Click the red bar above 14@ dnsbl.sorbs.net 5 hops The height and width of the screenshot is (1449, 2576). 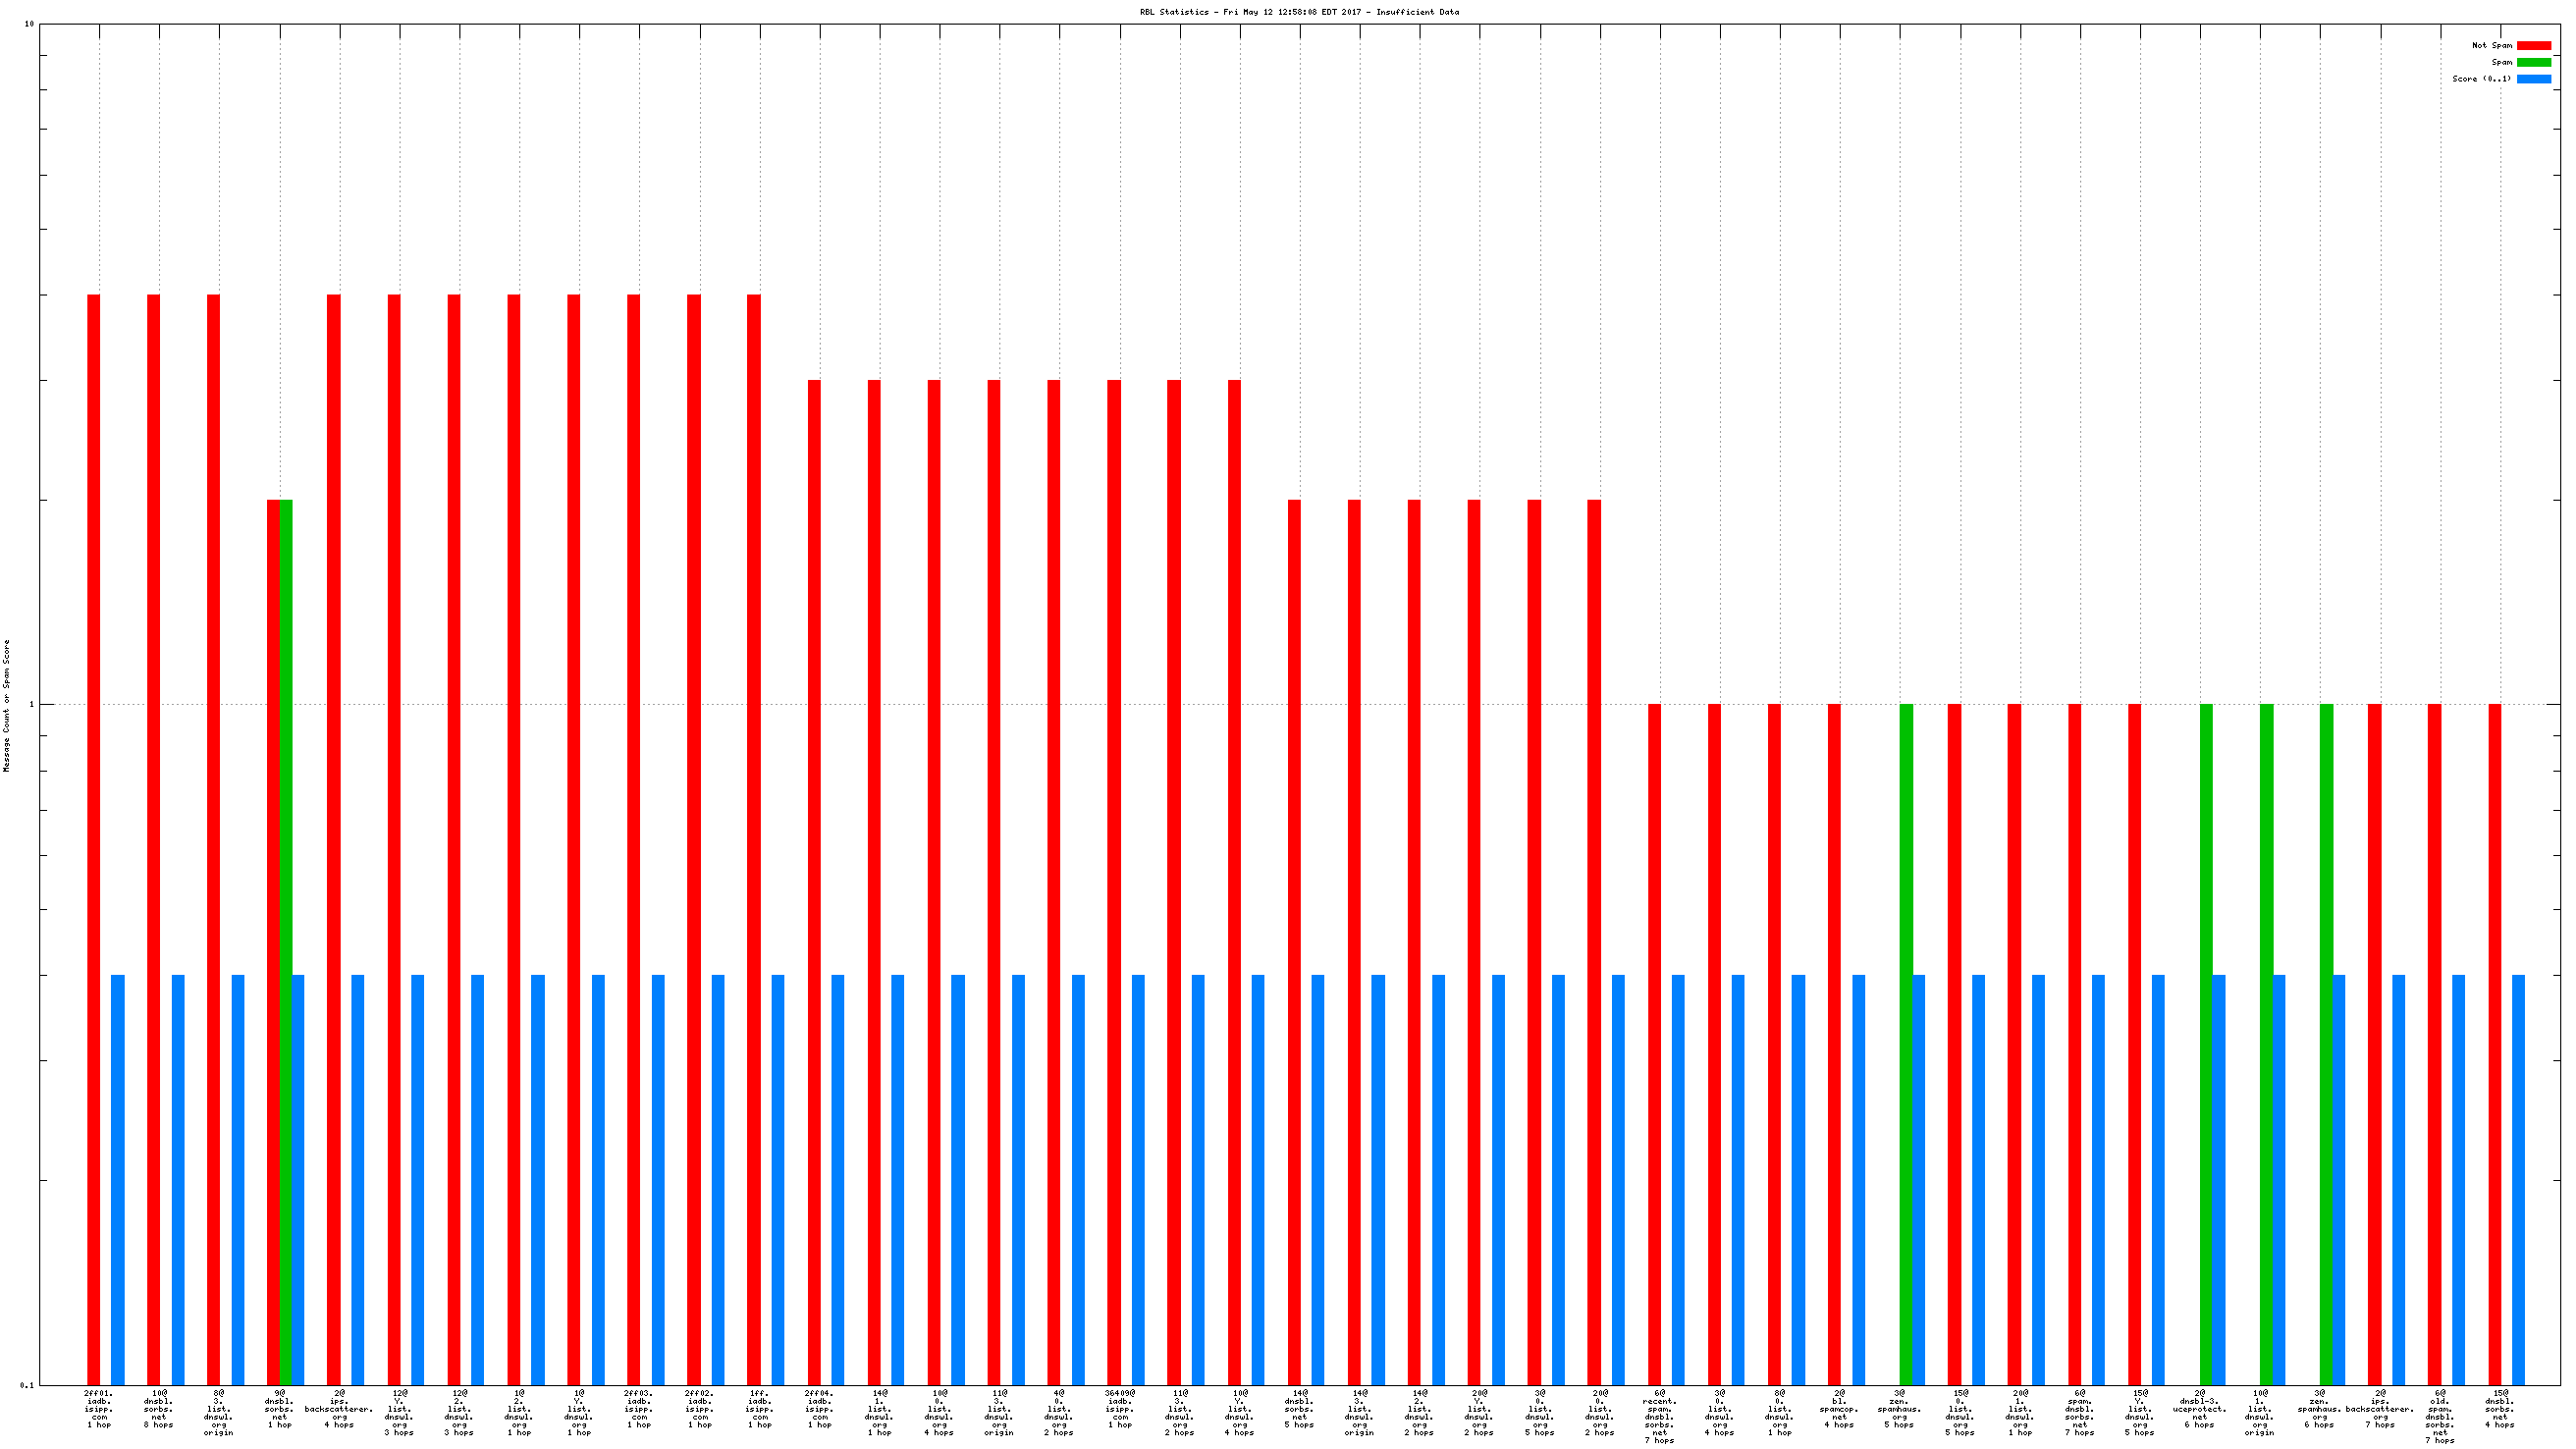click(1294, 940)
